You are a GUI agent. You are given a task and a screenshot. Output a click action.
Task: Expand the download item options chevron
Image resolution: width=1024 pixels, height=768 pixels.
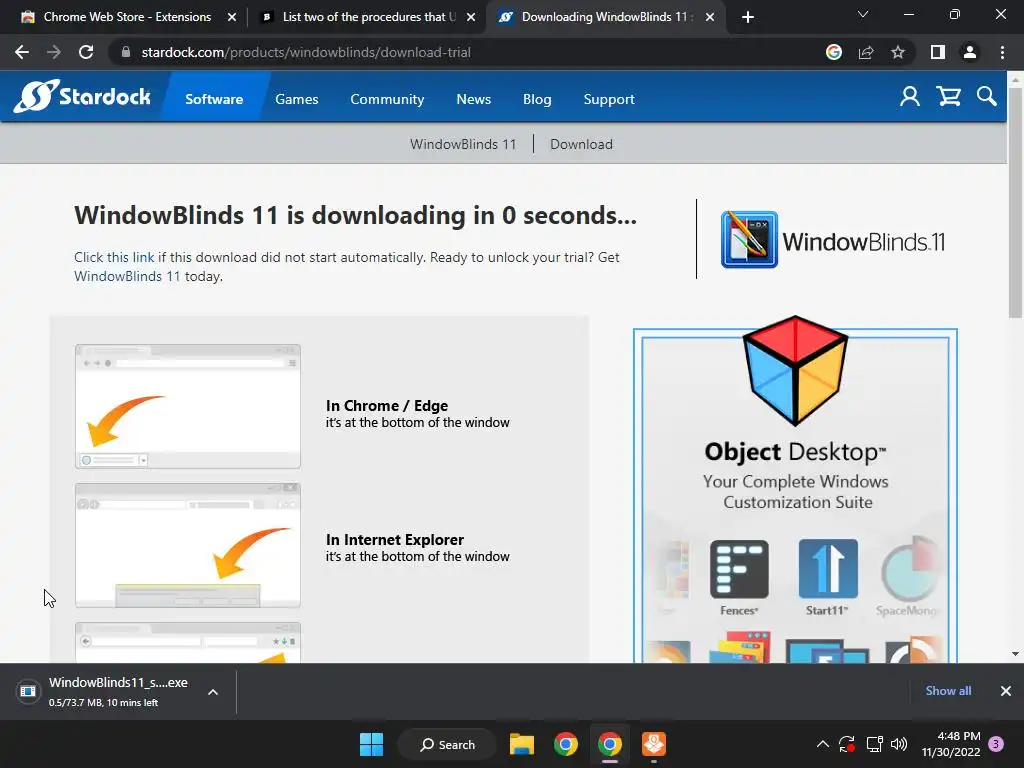(213, 692)
